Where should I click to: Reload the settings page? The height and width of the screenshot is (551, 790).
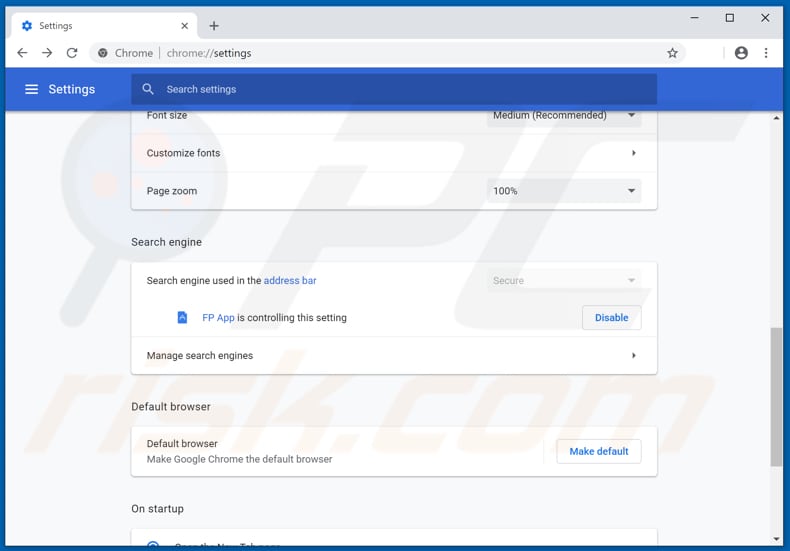click(x=72, y=53)
